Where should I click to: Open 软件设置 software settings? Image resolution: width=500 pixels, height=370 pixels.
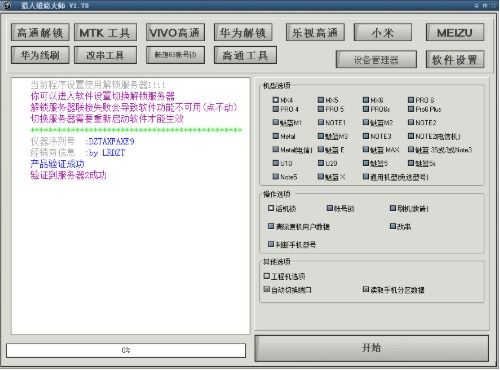tap(455, 59)
